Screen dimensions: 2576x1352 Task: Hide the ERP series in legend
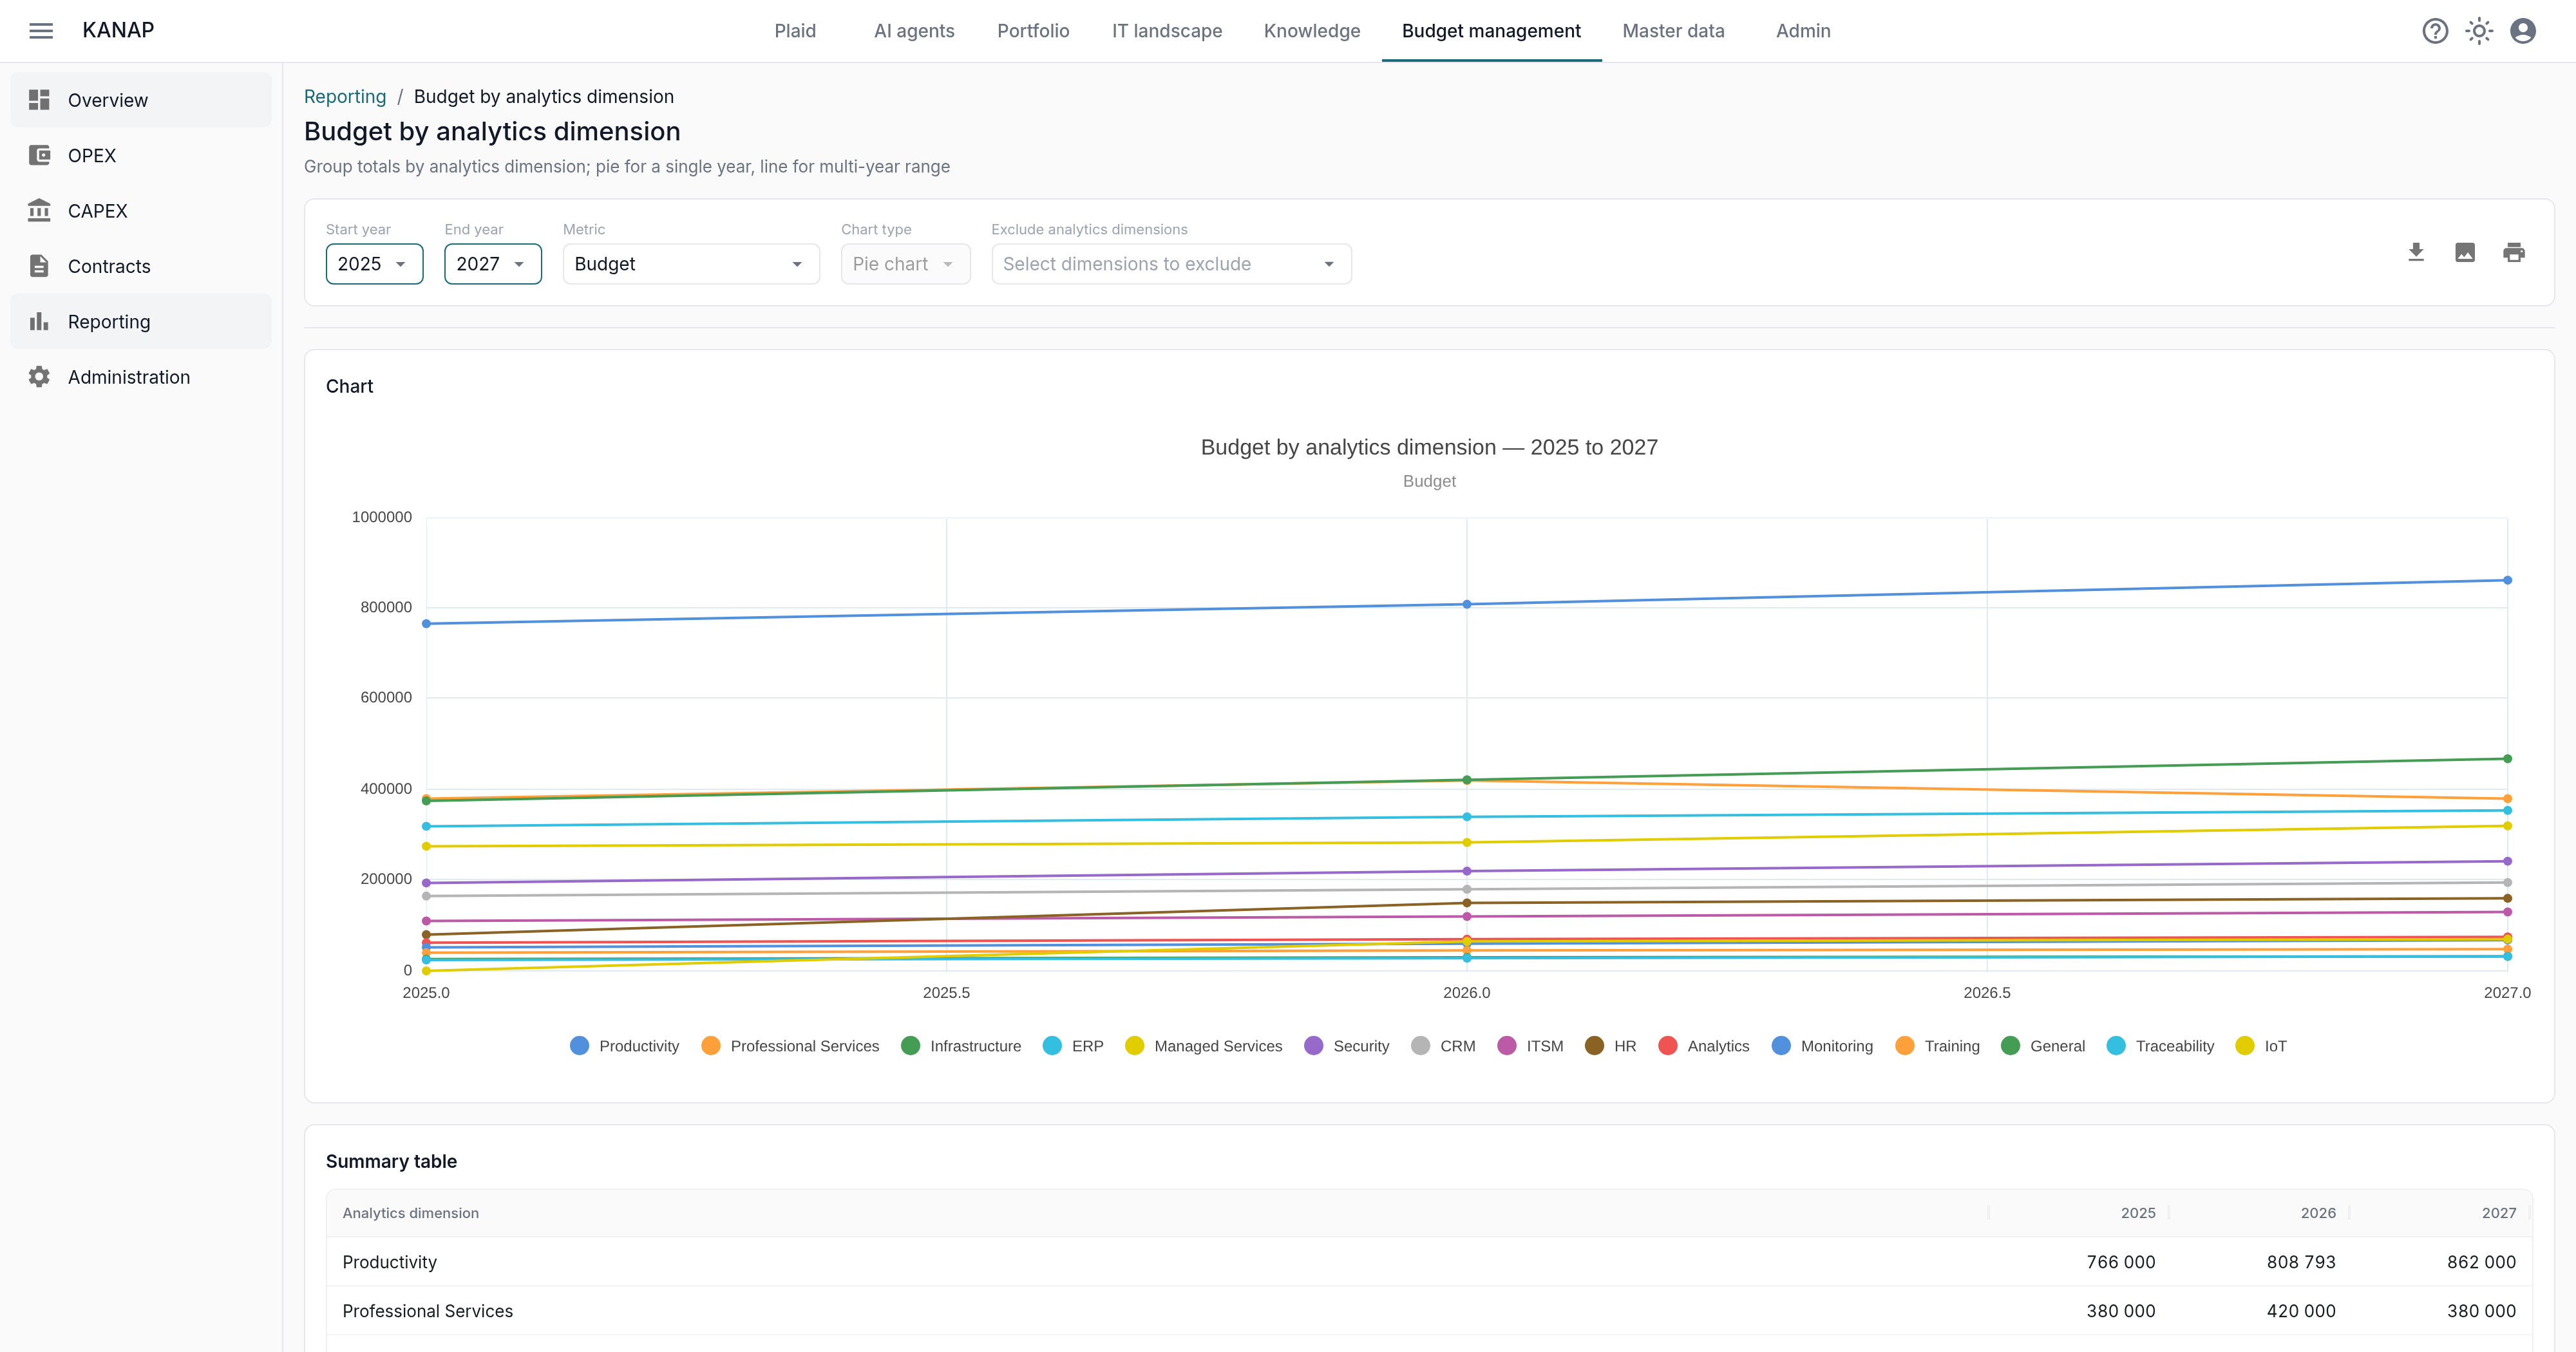click(1073, 1046)
